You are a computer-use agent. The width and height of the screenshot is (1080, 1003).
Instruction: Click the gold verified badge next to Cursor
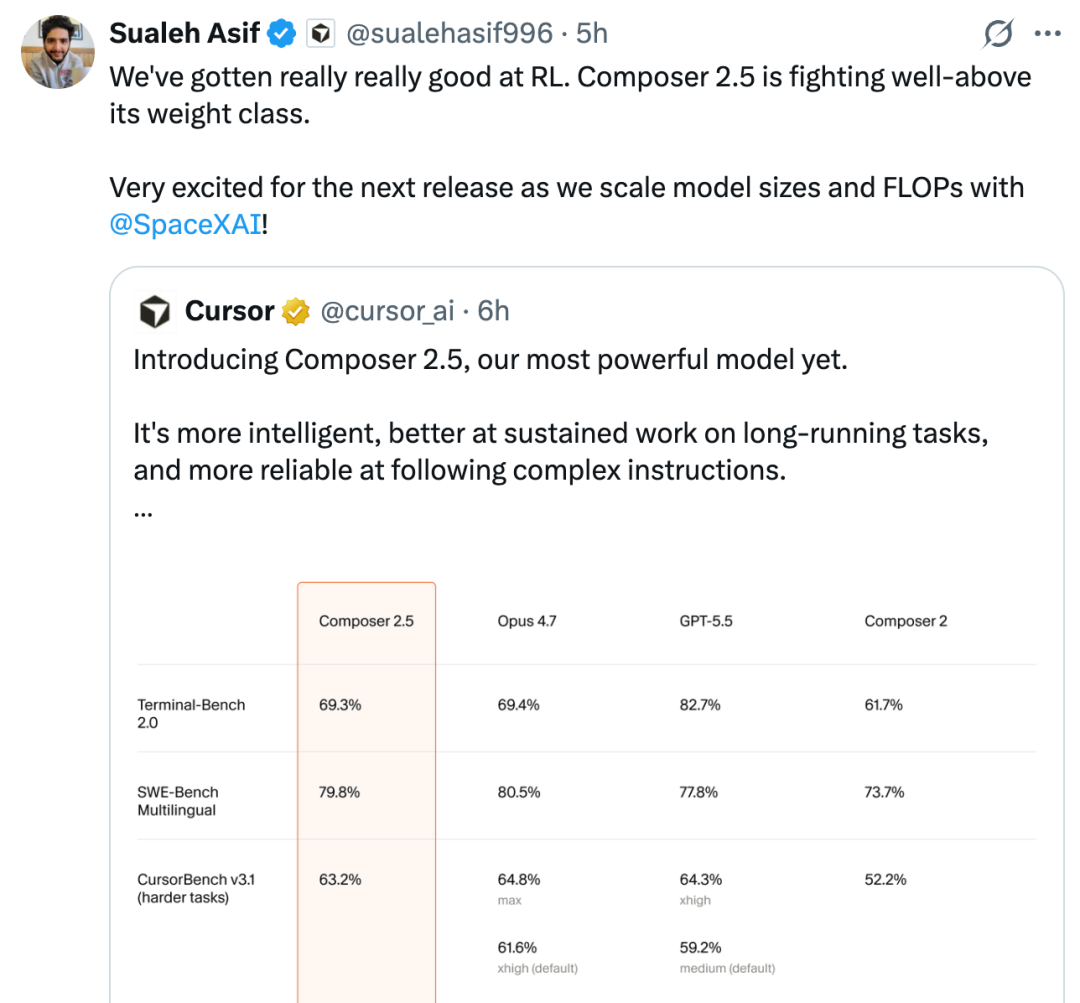point(296,311)
